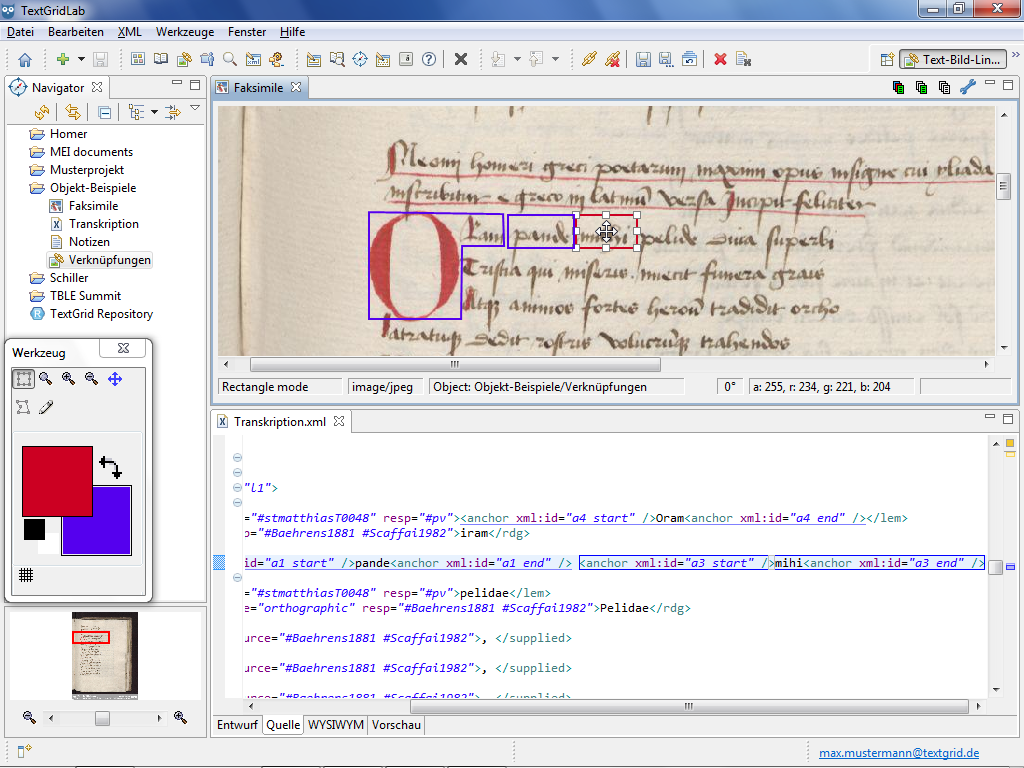
Task: Click the wrench icon in Faksimile panel
Action: [x=967, y=88]
